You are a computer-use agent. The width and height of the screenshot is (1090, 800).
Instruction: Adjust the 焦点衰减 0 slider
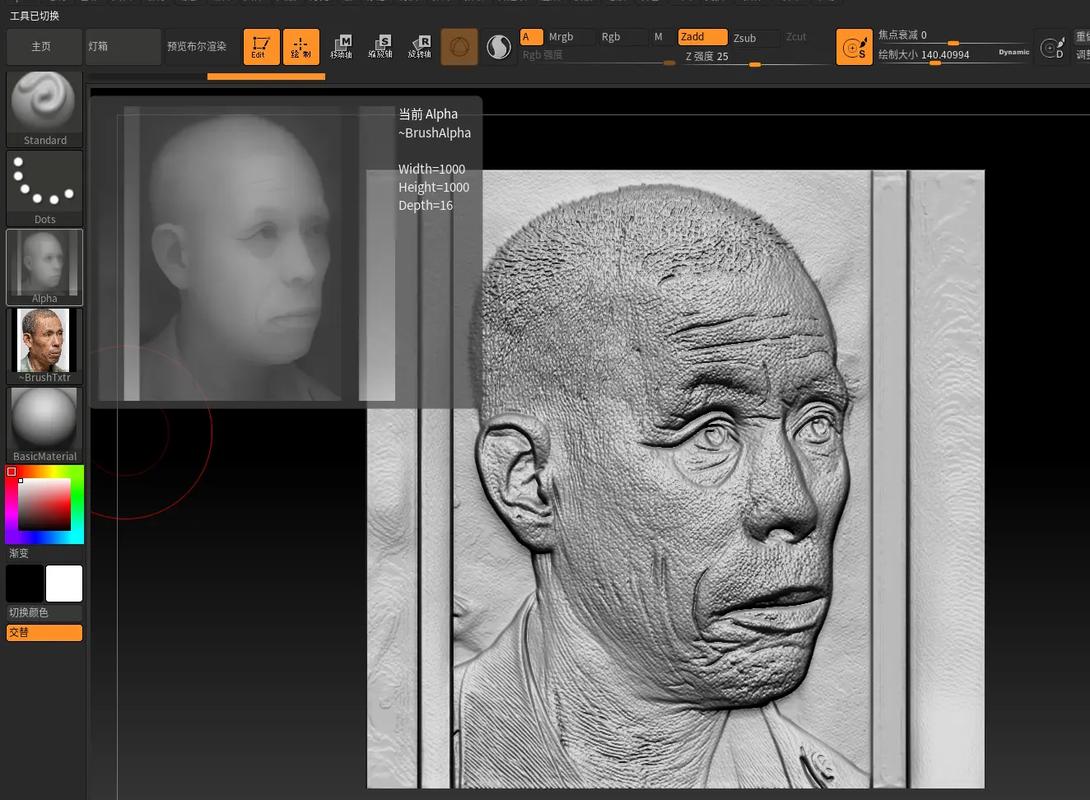(x=953, y=35)
